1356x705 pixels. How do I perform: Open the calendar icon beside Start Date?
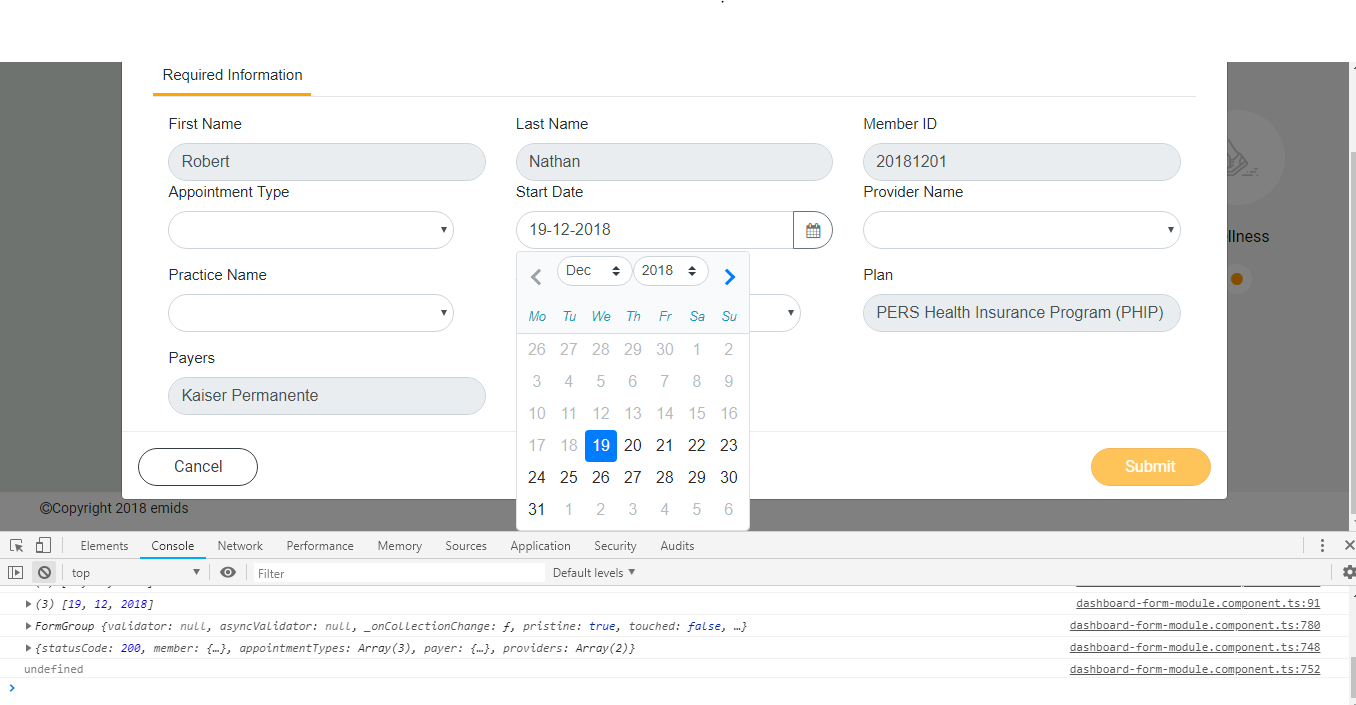[x=812, y=229]
